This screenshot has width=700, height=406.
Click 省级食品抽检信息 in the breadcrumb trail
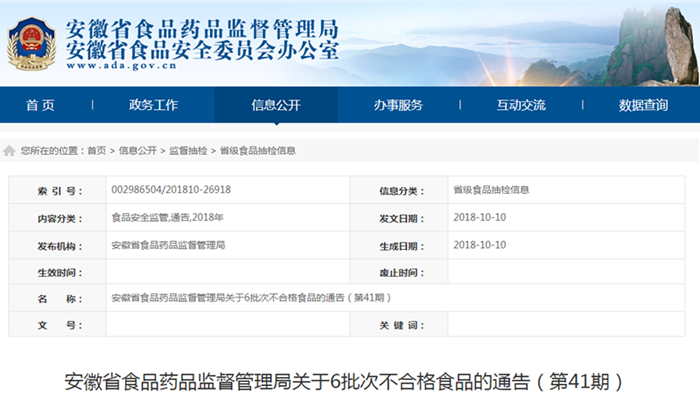pos(257,151)
